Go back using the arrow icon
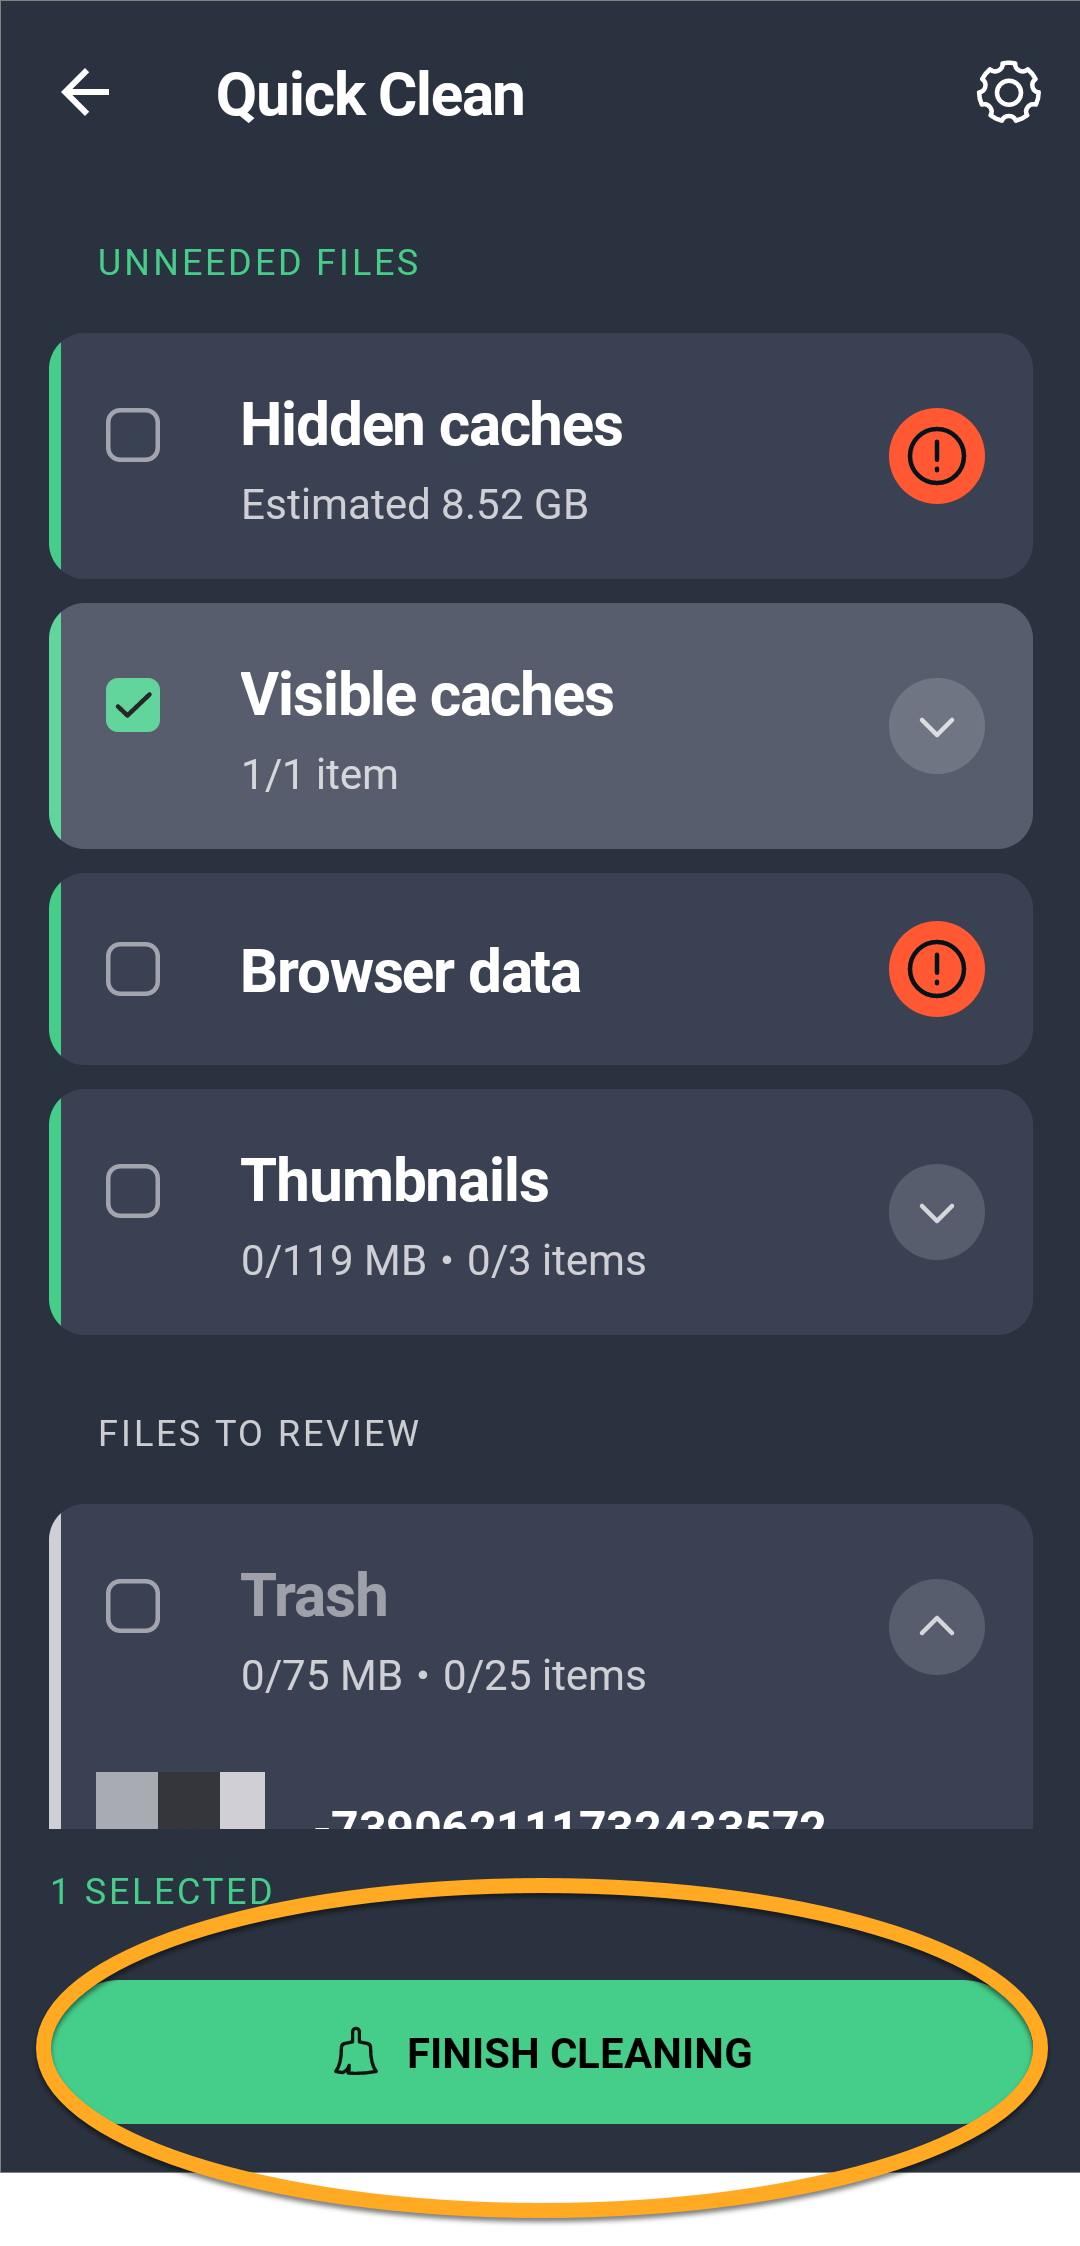This screenshot has width=1080, height=2246. point(86,94)
